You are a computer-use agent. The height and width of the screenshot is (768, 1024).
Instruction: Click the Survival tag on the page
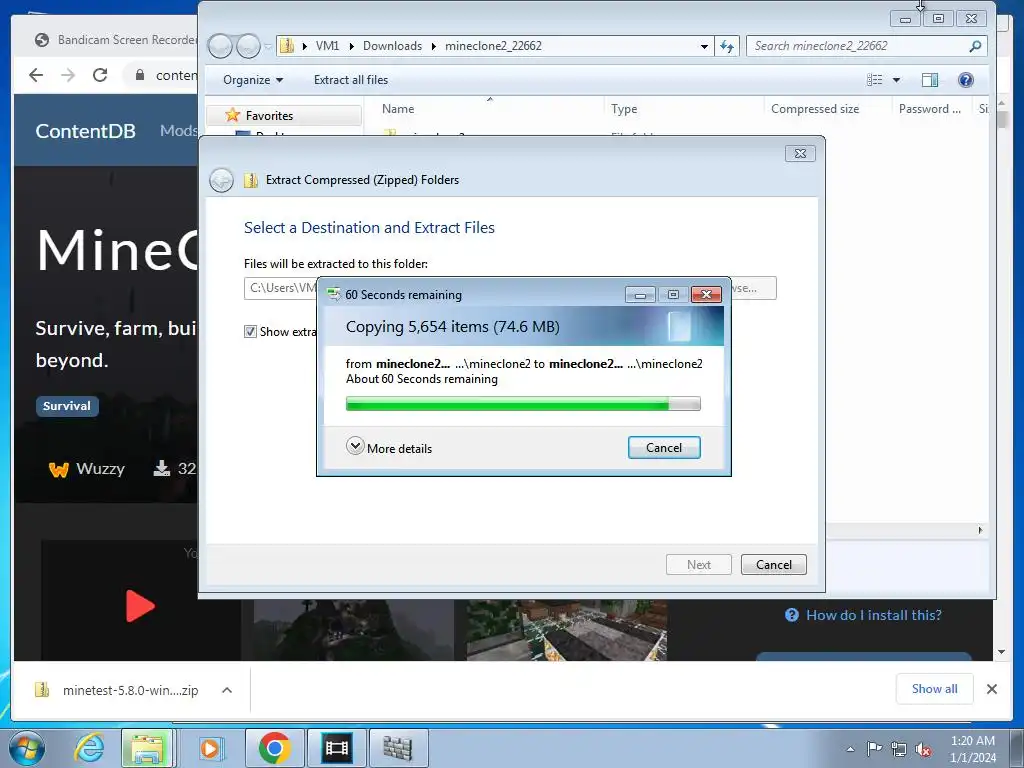pos(67,406)
